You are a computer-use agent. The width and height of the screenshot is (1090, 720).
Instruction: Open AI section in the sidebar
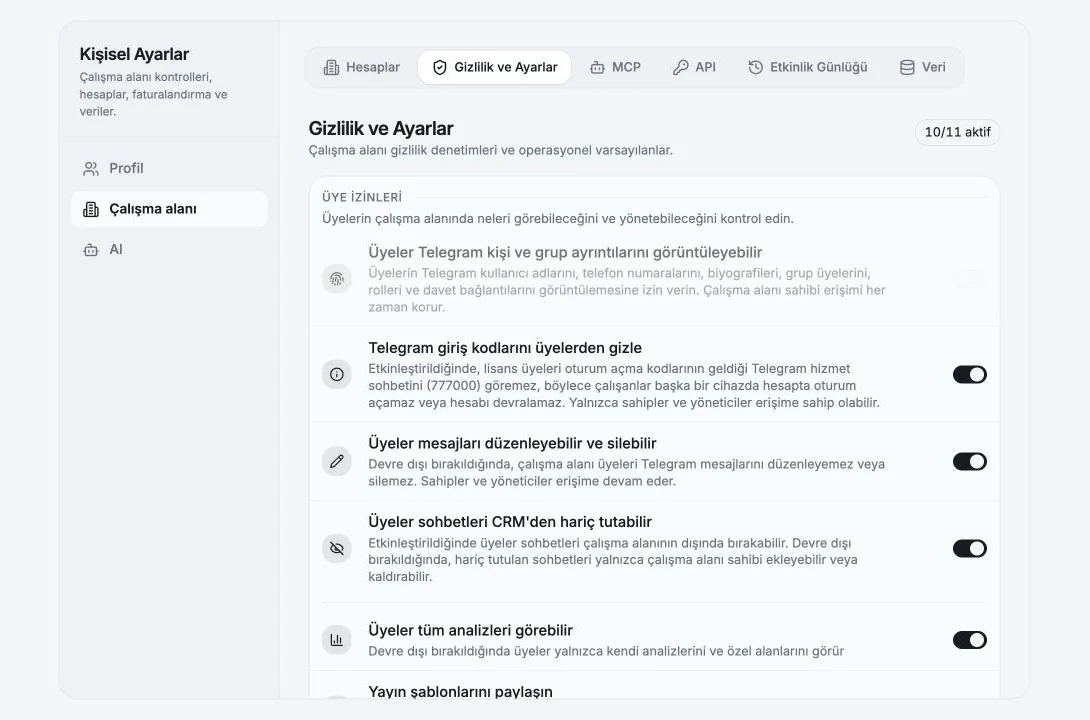point(169,249)
